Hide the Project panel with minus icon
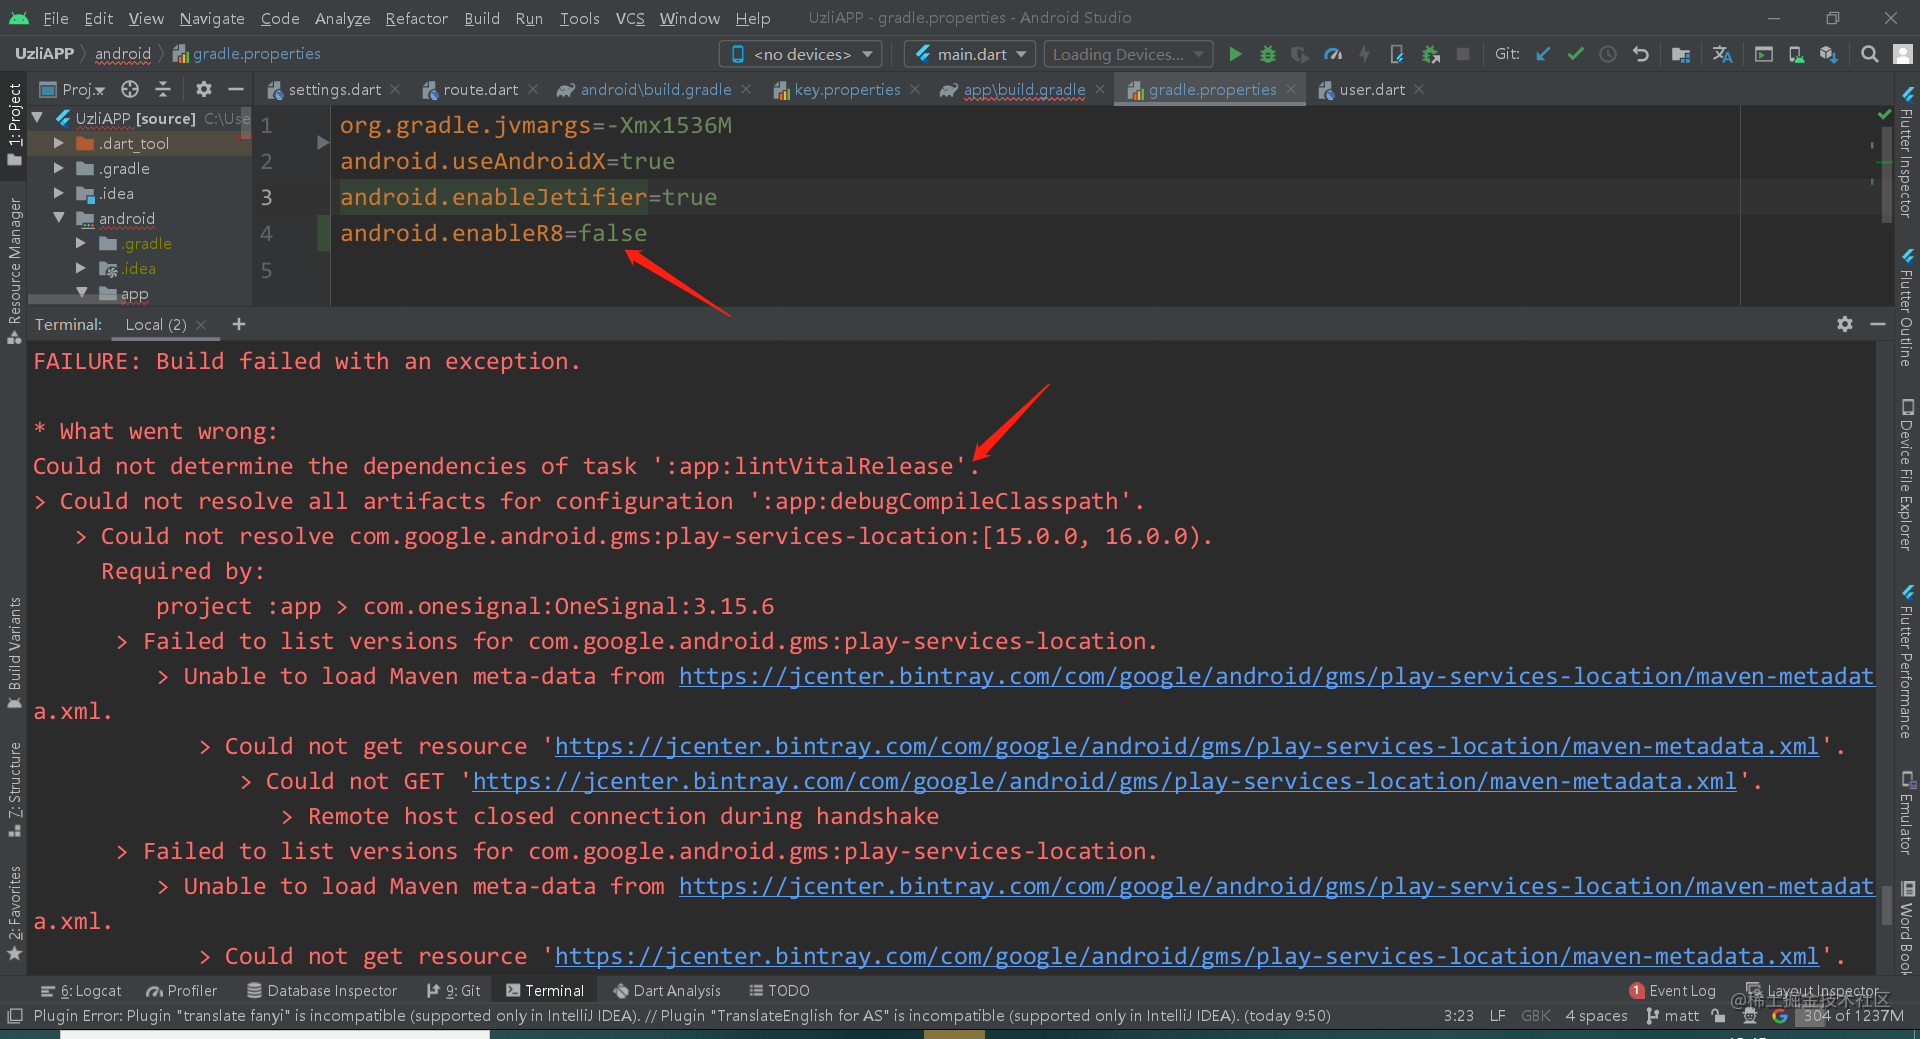 tap(236, 89)
